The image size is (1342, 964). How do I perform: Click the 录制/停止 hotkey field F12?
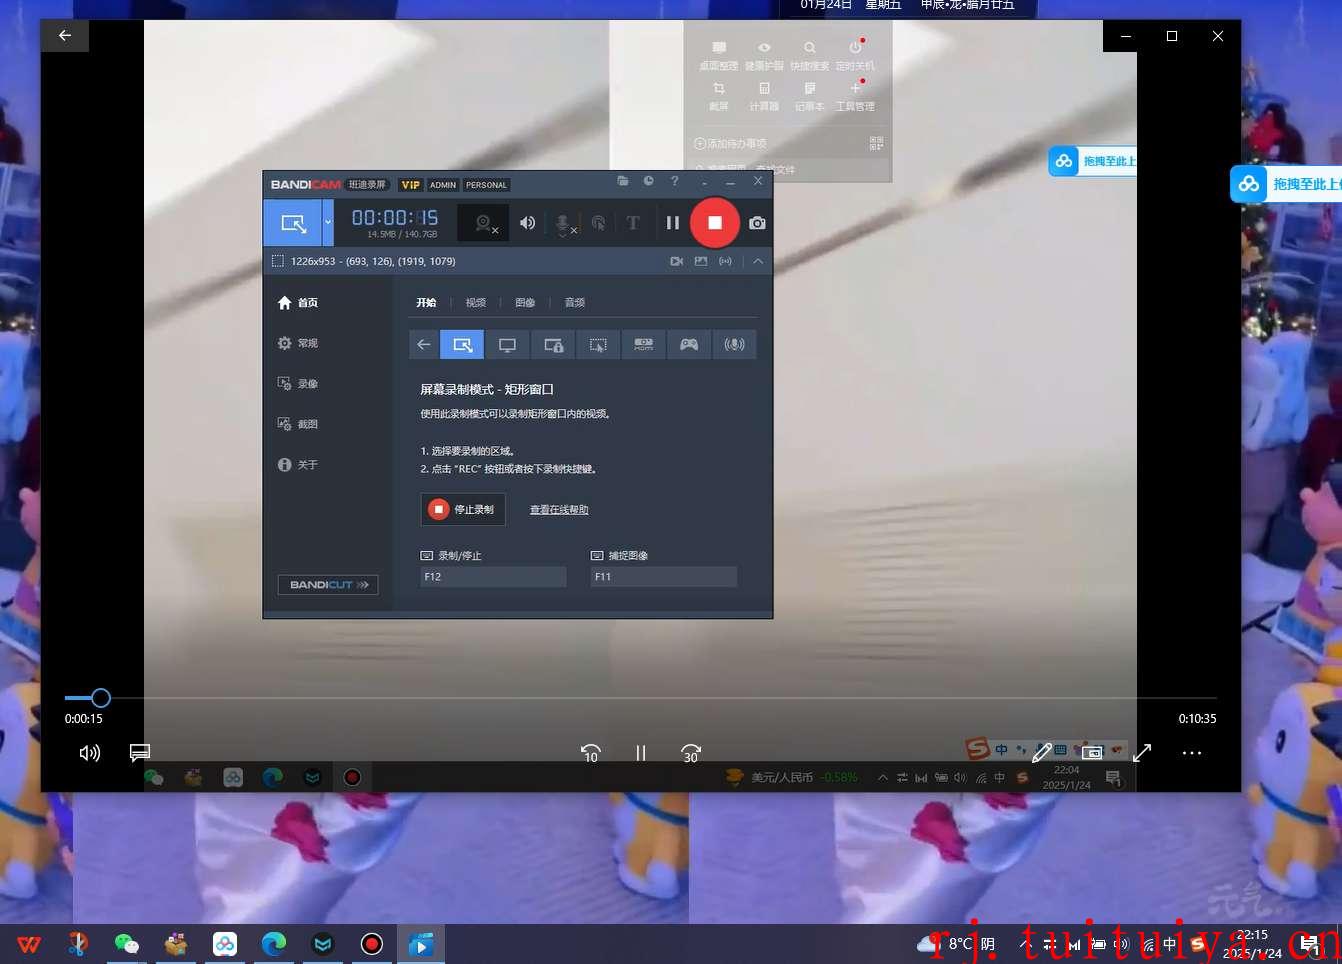click(493, 577)
